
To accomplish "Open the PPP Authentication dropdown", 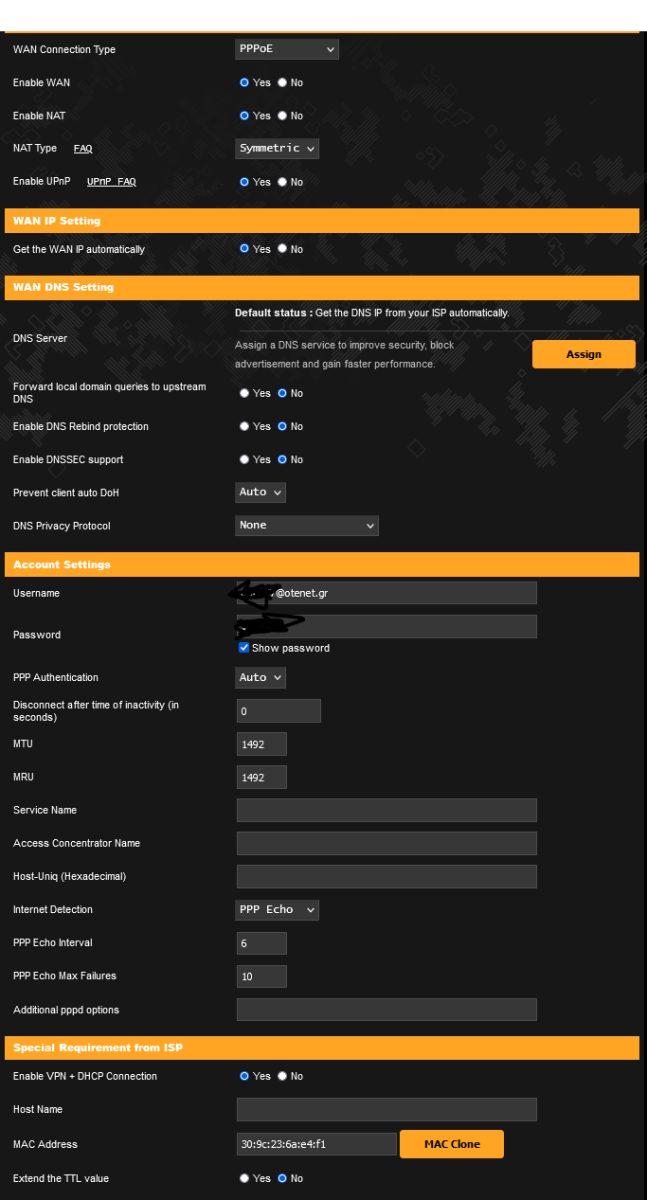I will 261,678.
